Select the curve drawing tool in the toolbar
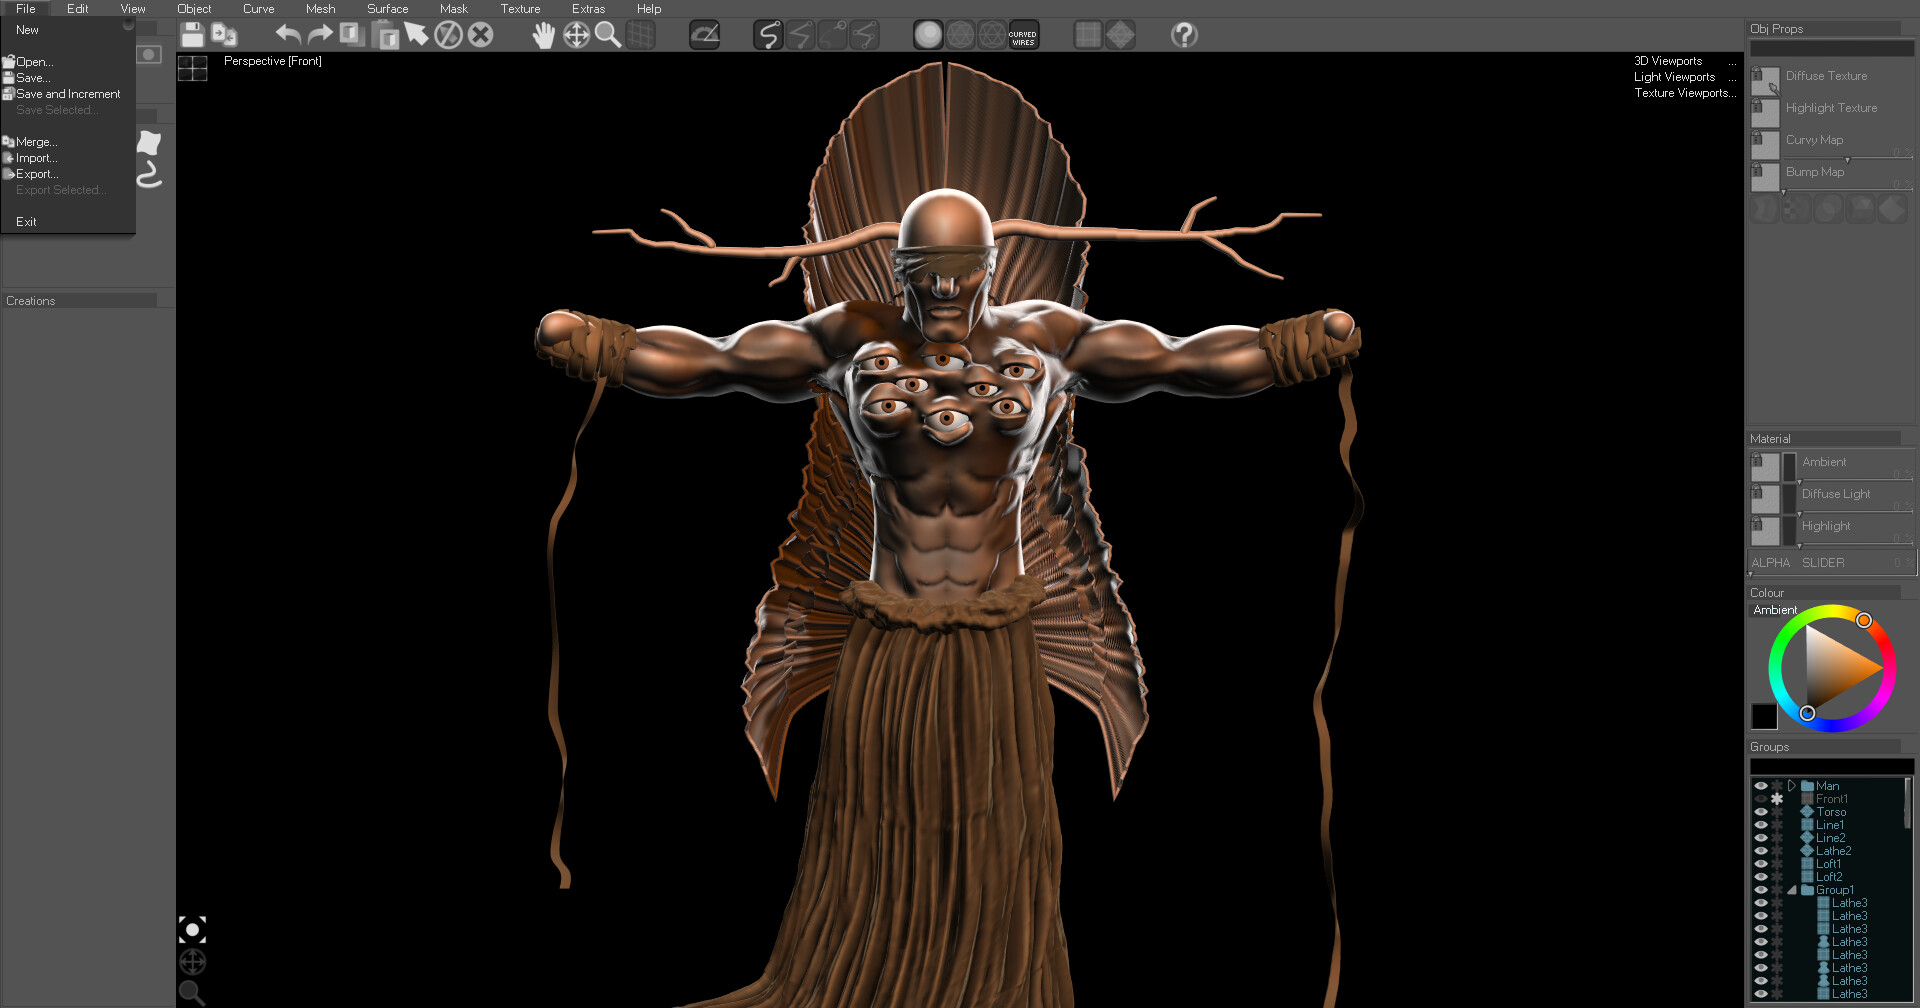This screenshot has width=1920, height=1008. [768, 35]
